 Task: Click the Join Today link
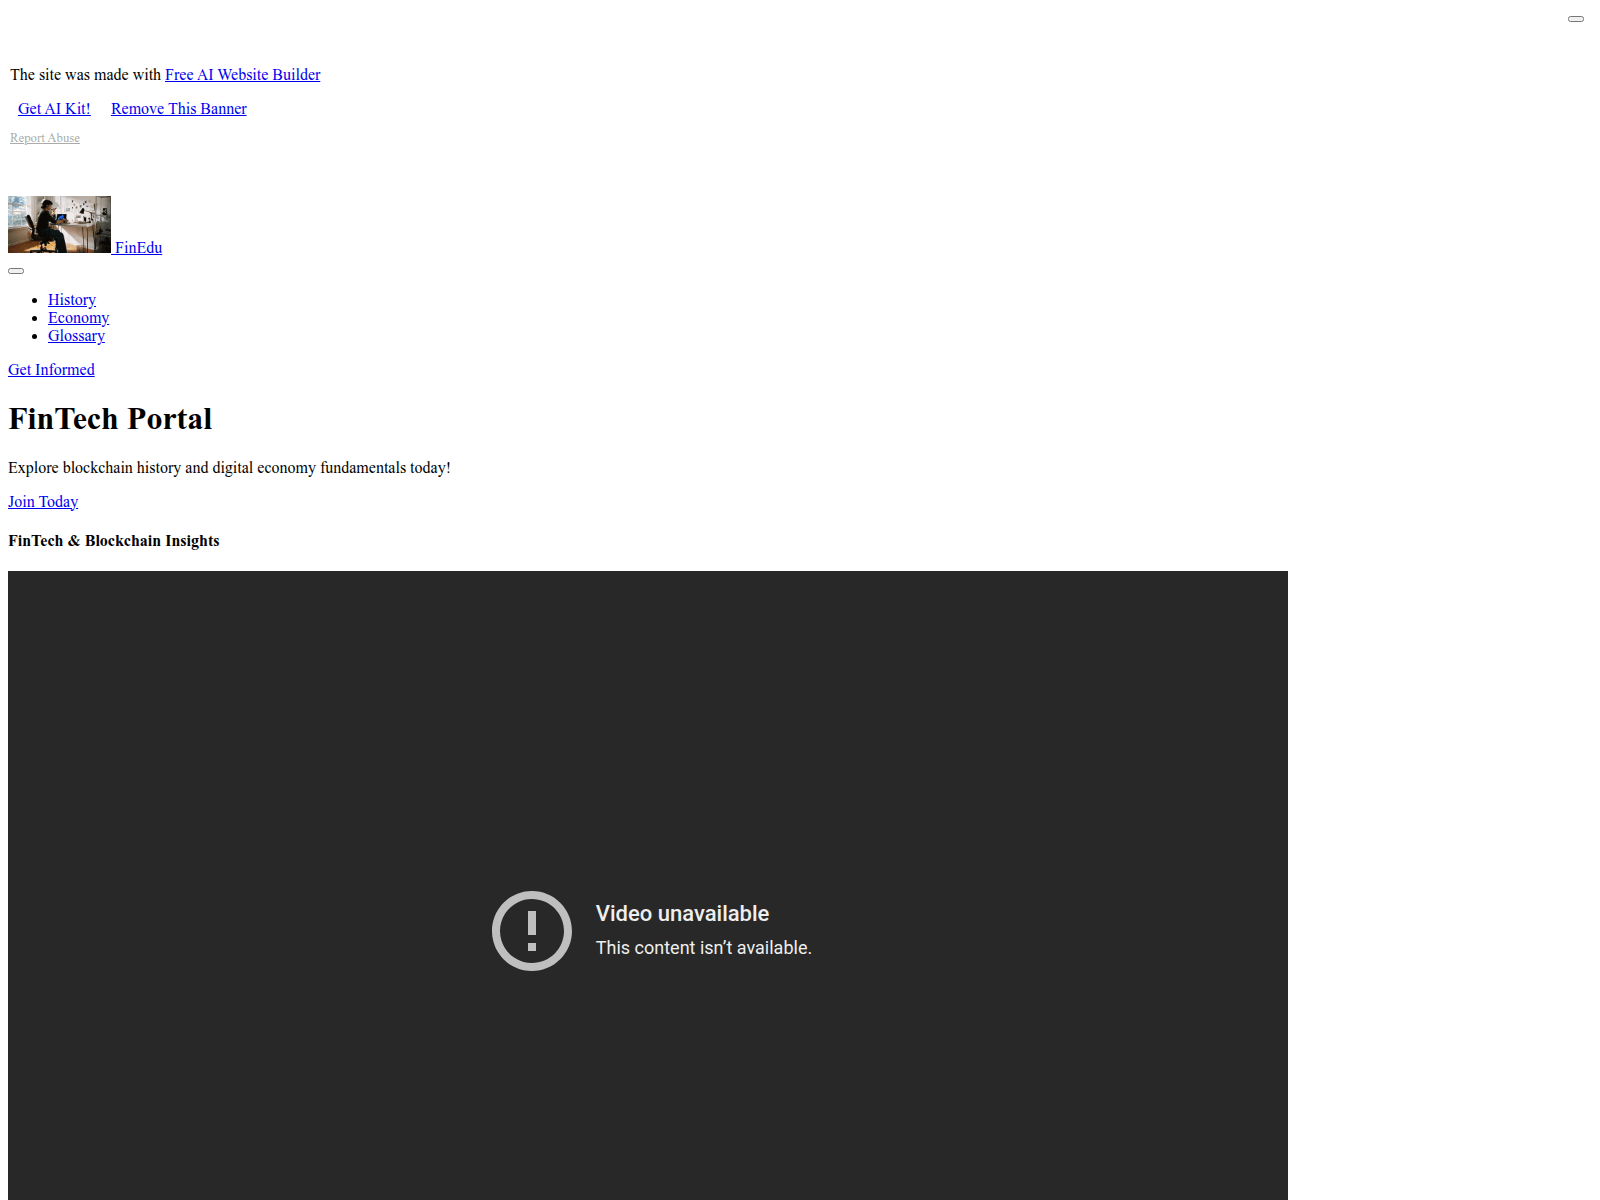coord(43,502)
